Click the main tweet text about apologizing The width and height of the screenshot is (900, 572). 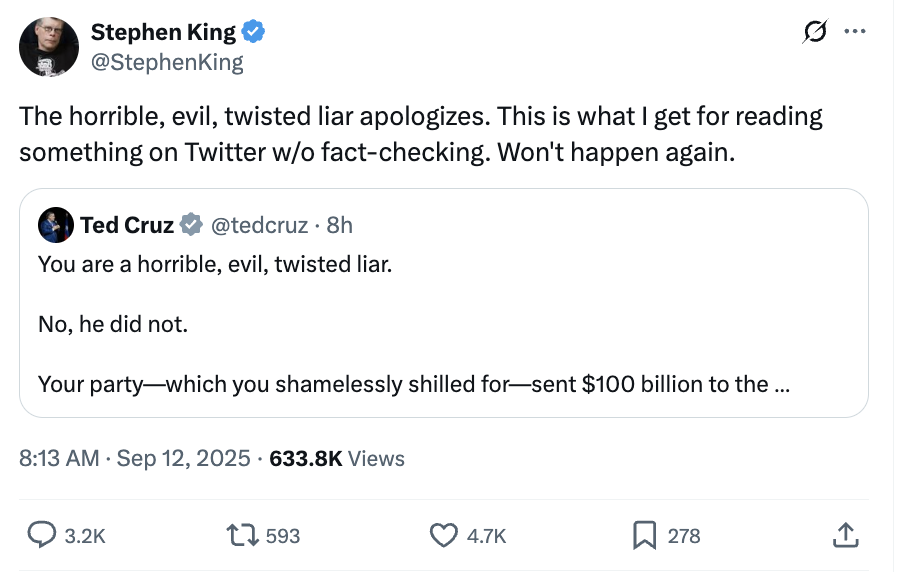[420, 134]
